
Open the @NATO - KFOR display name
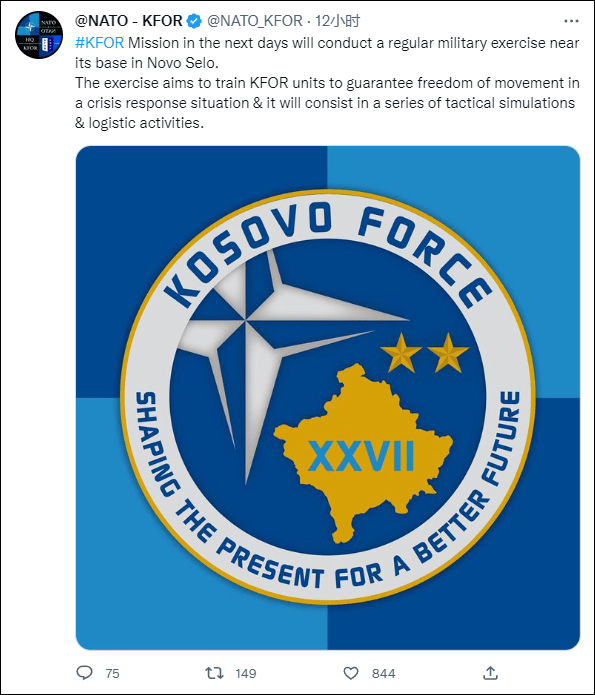129,21
